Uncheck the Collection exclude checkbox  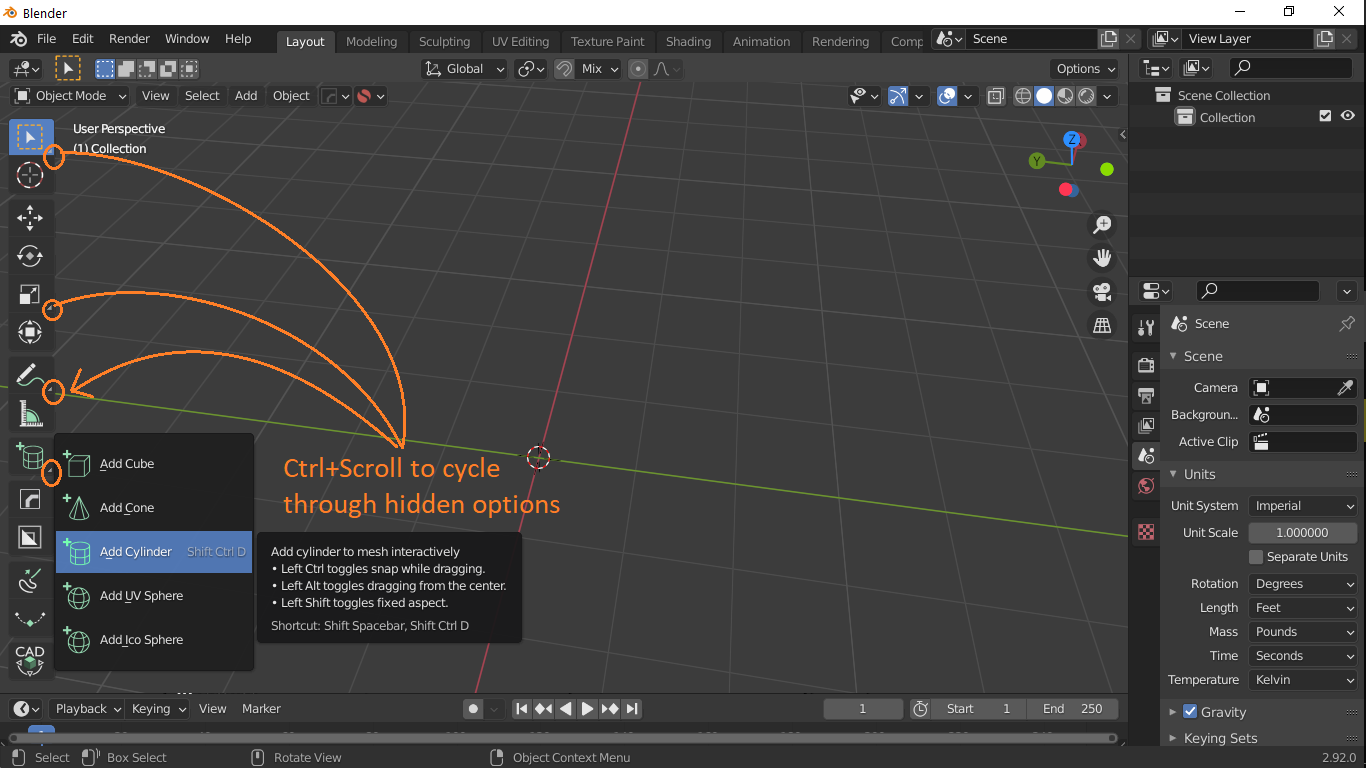click(x=1325, y=116)
